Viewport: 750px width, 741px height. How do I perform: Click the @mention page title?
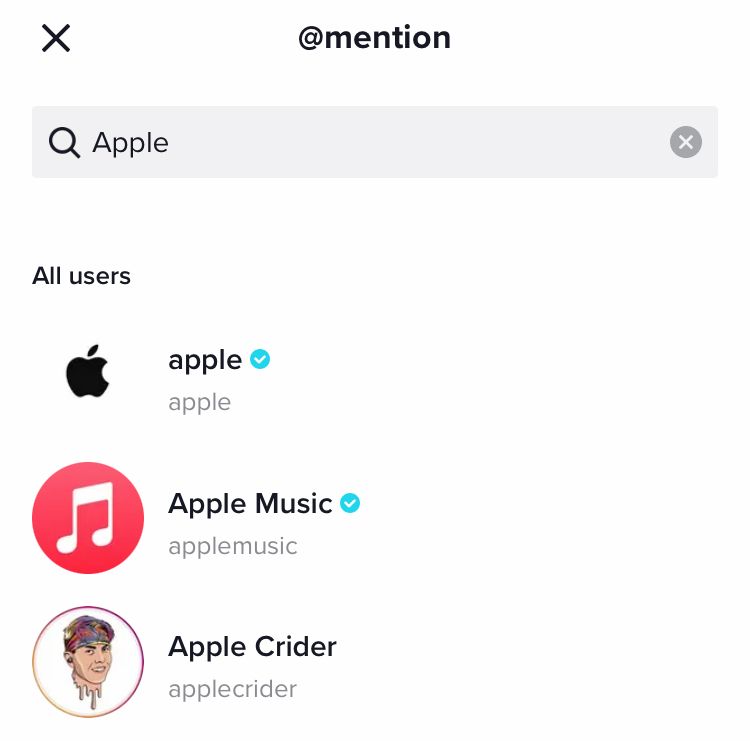click(375, 38)
